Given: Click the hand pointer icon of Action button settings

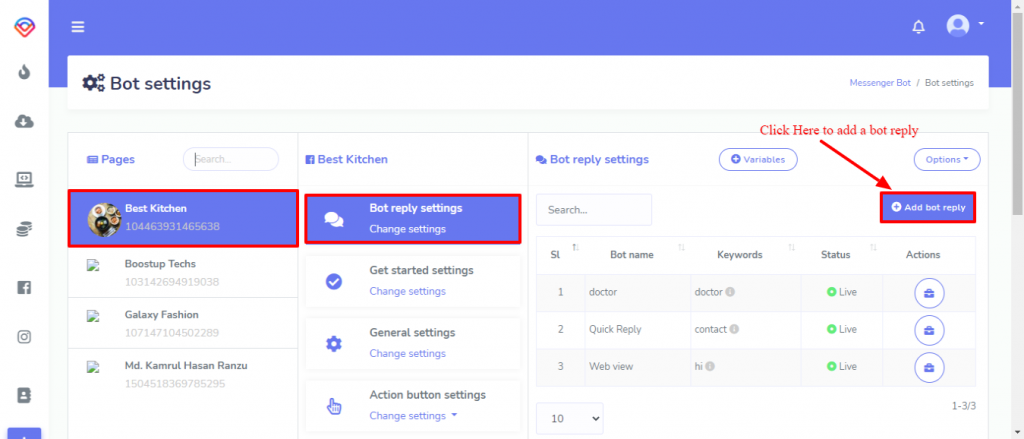Looking at the screenshot, I should (x=334, y=406).
